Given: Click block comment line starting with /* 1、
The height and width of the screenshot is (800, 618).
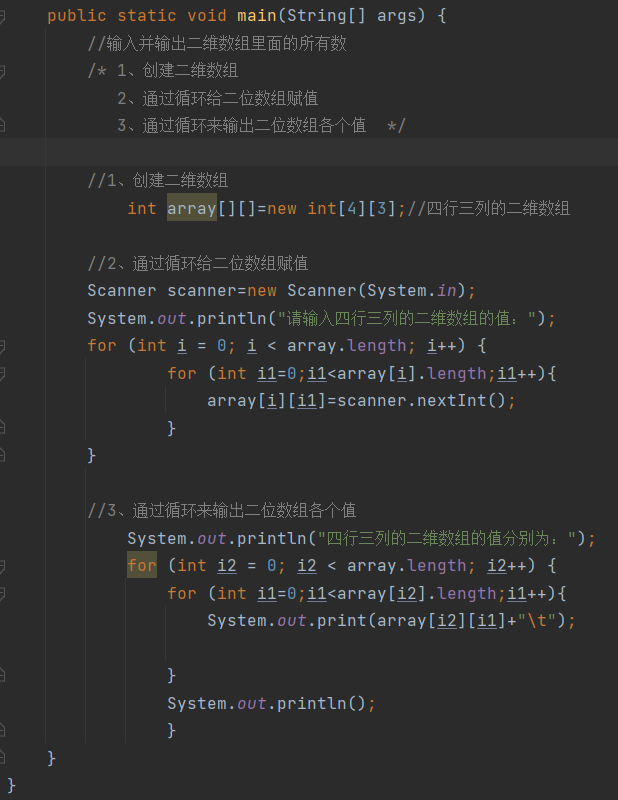Looking at the screenshot, I should (x=163, y=70).
